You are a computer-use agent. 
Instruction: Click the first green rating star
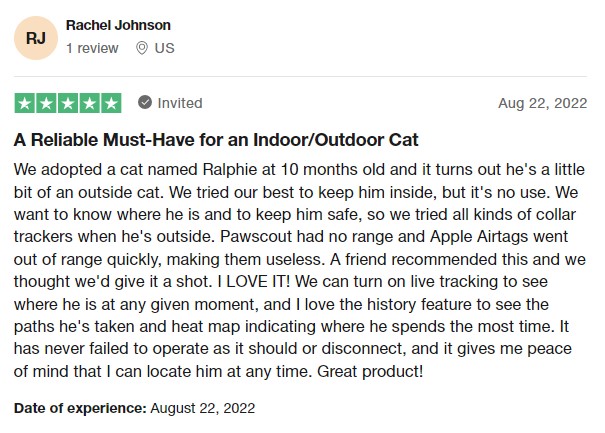(25, 103)
